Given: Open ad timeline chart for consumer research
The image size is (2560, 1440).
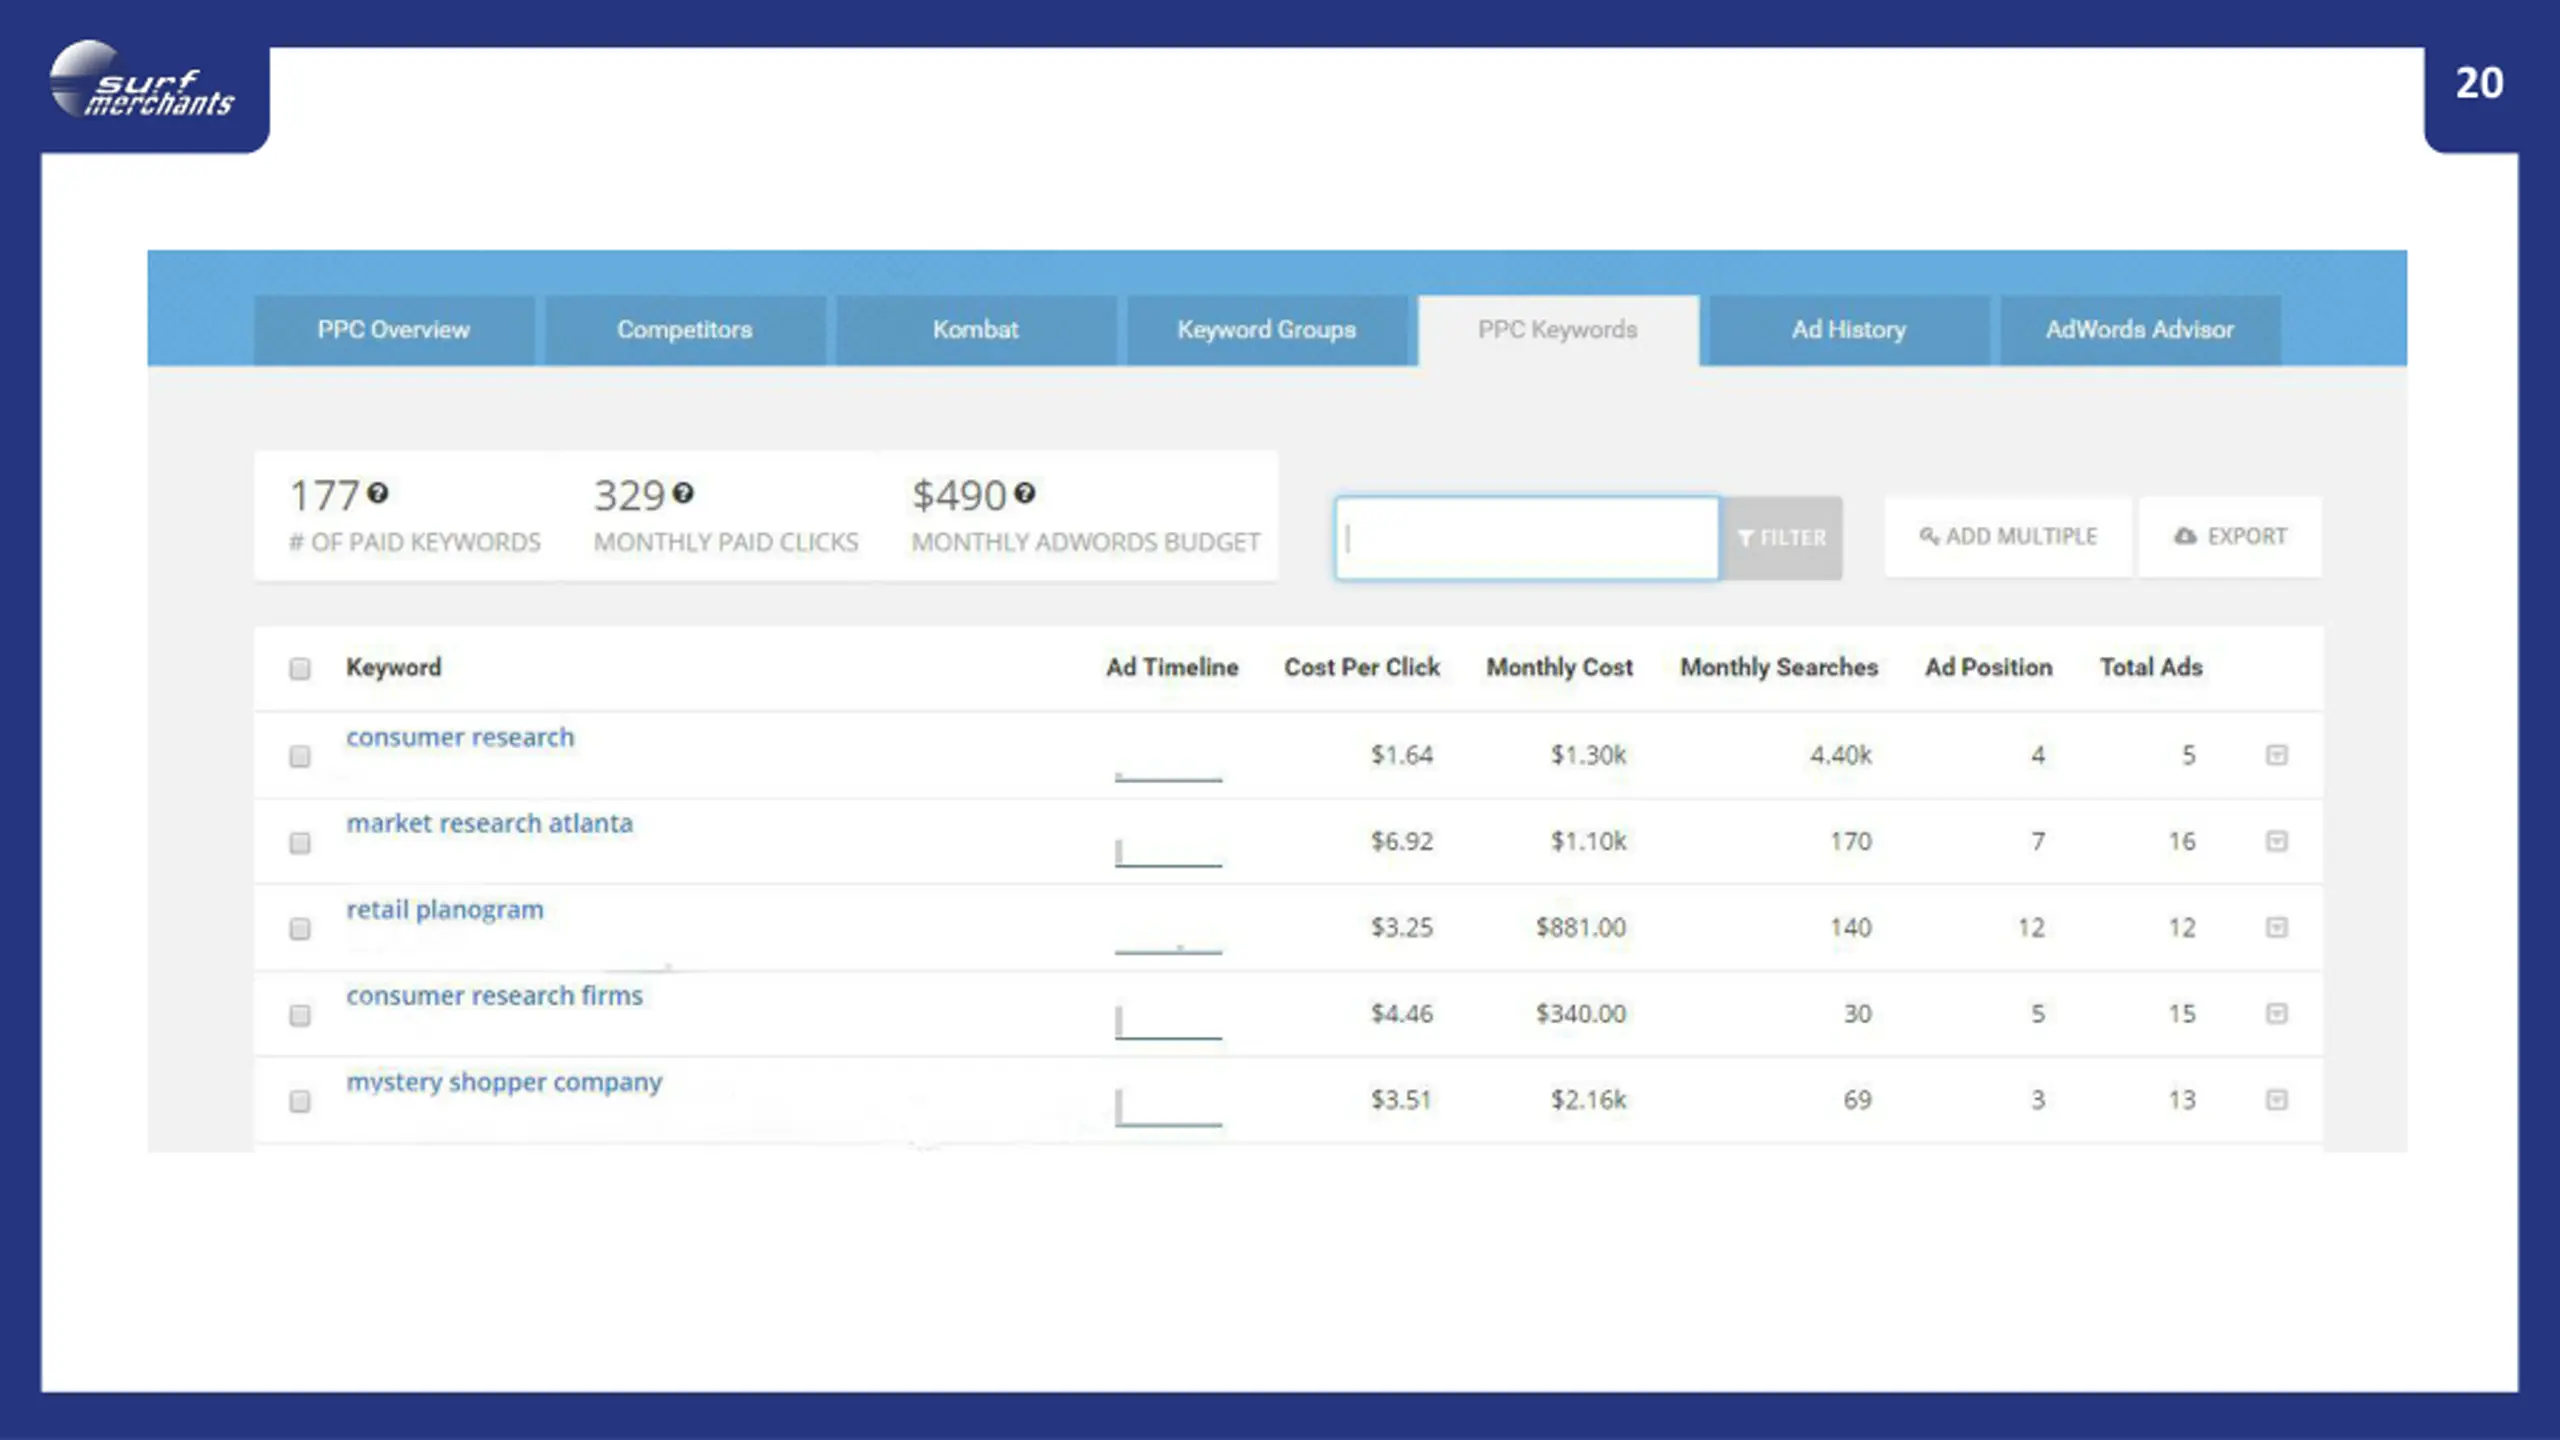Looking at the screenshot, I should click(x=1168, y=768).
